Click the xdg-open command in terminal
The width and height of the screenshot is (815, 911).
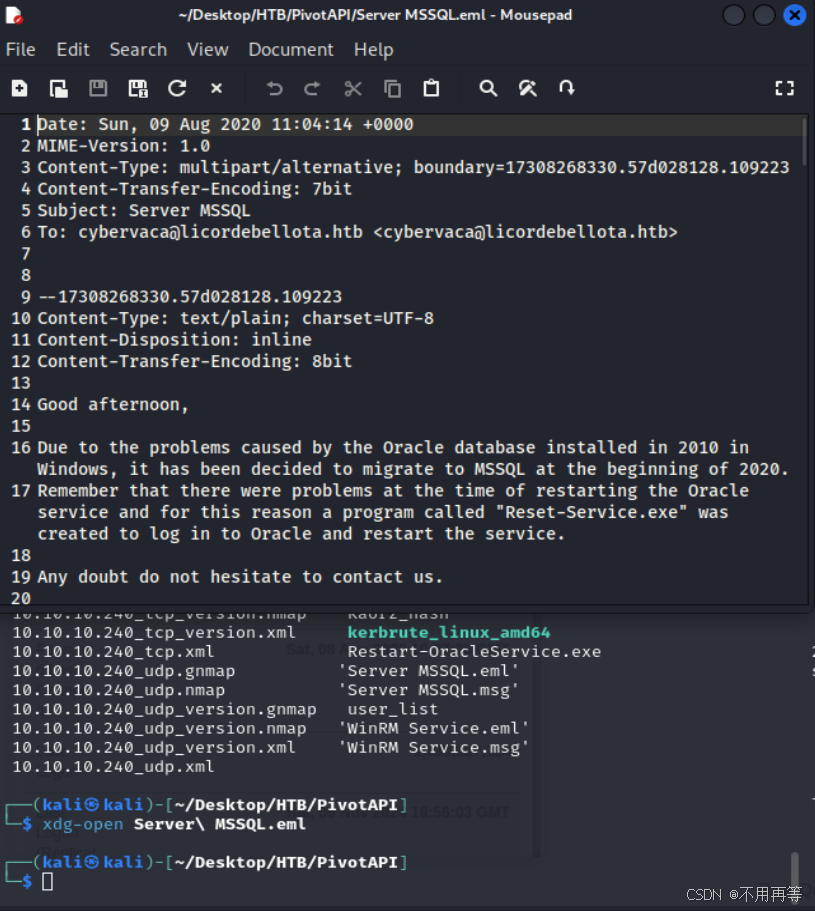(x=83, y=824)
